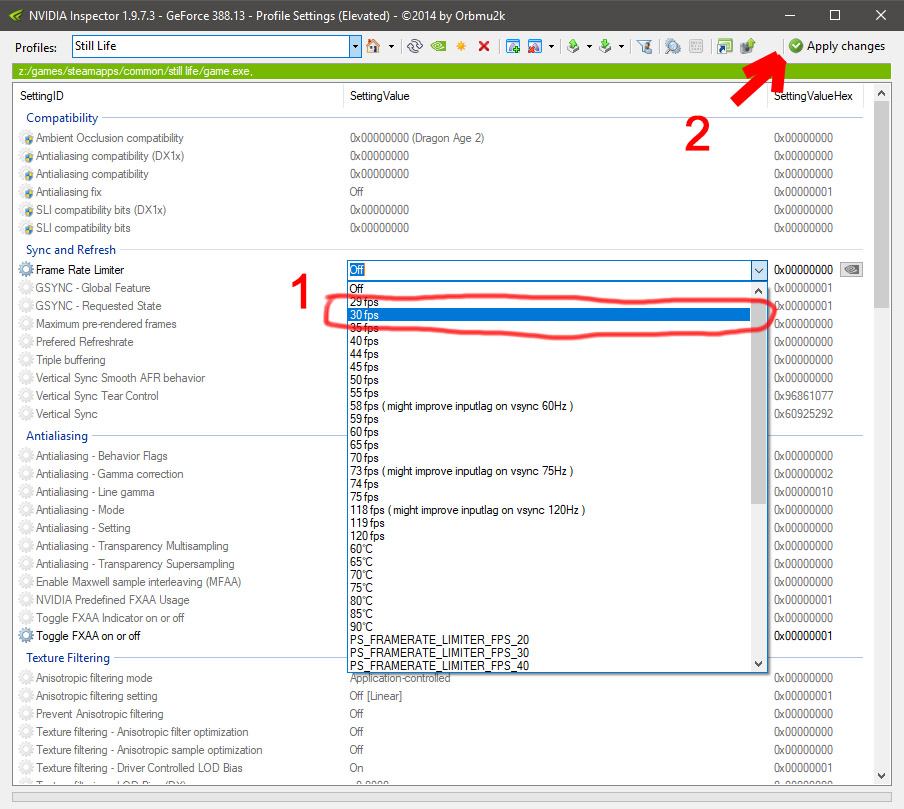Open the export profiles dropdown arrow

point(589,47)
